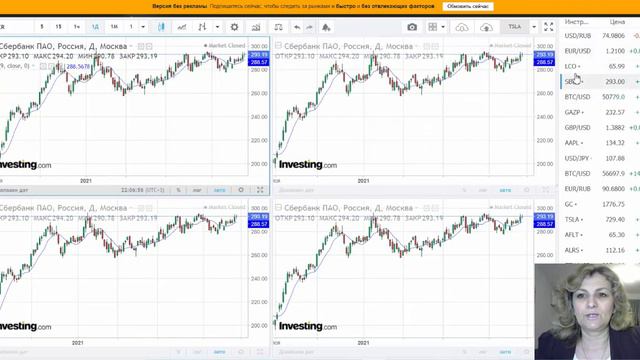Viewport: 640px width, 360px height.
Task: Select TSLA row in the watchlist
Action: (x=600, y=220)
